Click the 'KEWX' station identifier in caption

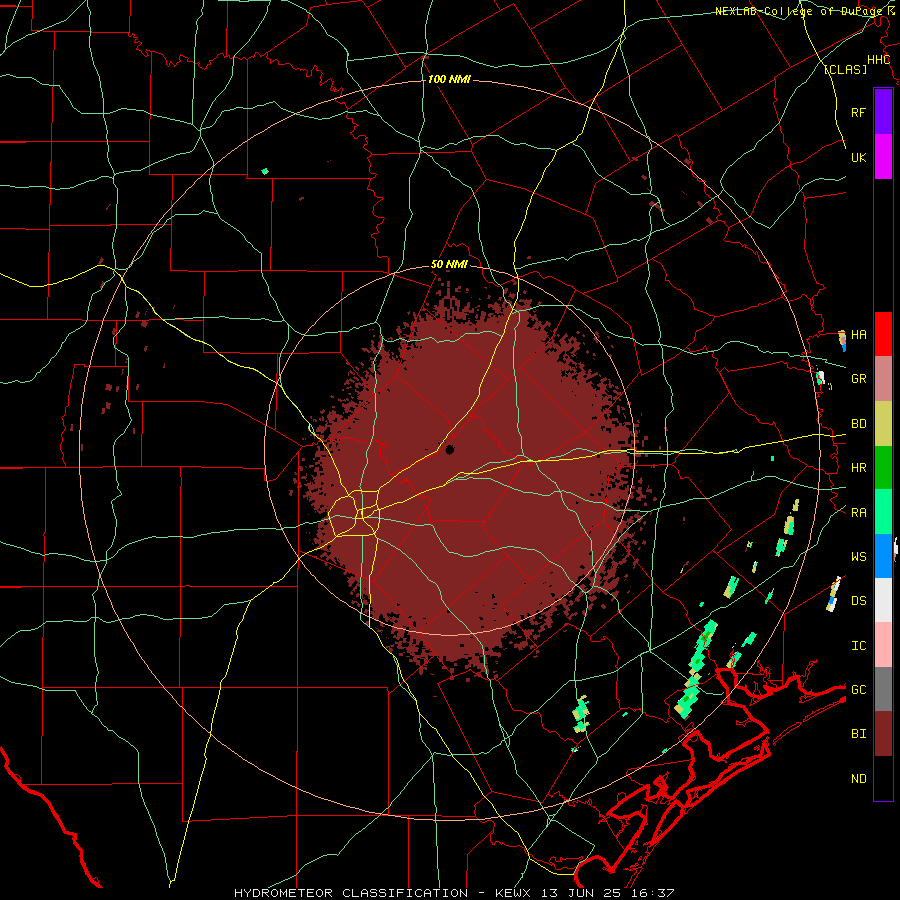pos(513,893)
